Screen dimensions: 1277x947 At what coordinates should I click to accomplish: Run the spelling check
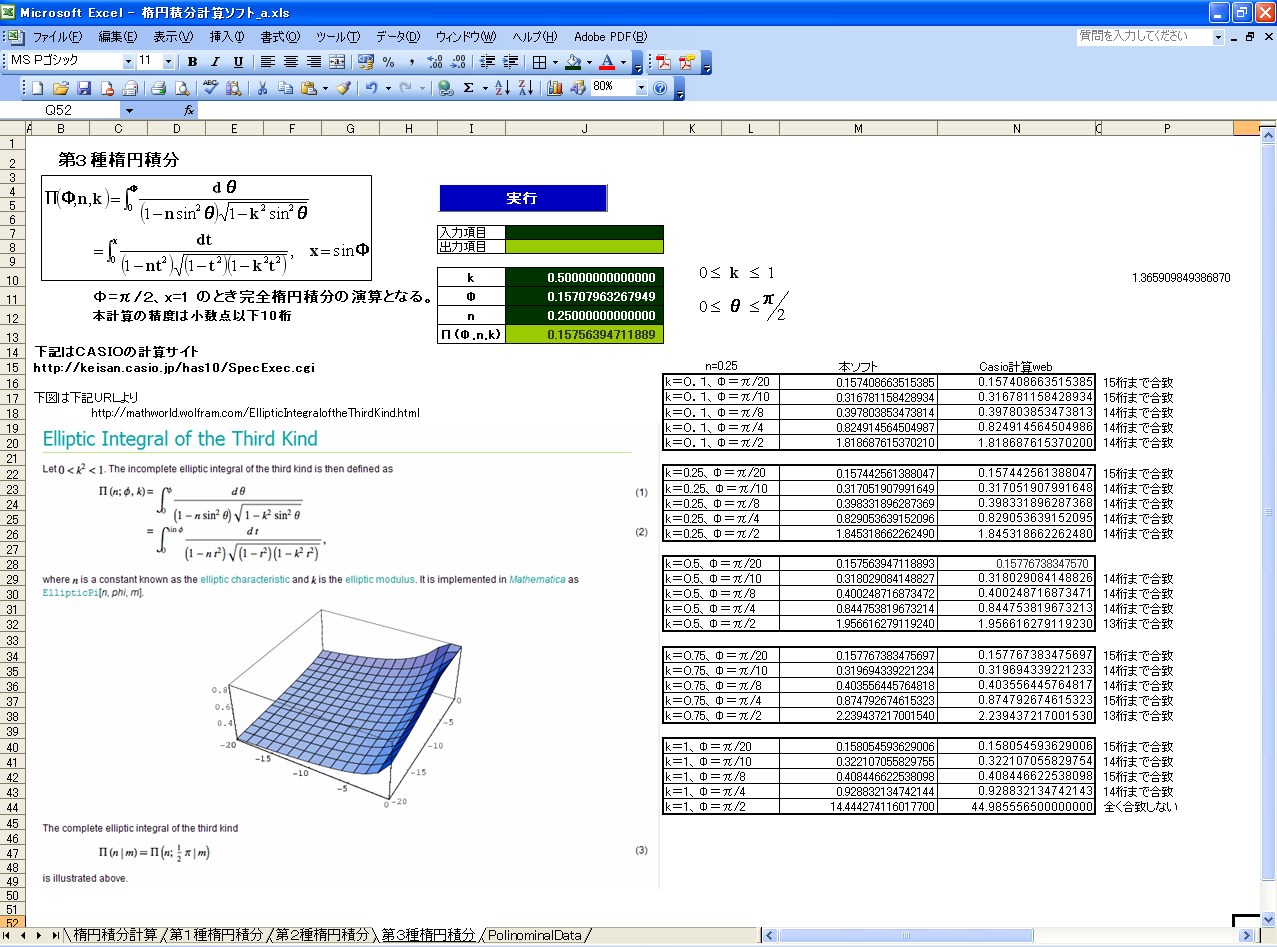pyautogui.click(x=211, y=88)
